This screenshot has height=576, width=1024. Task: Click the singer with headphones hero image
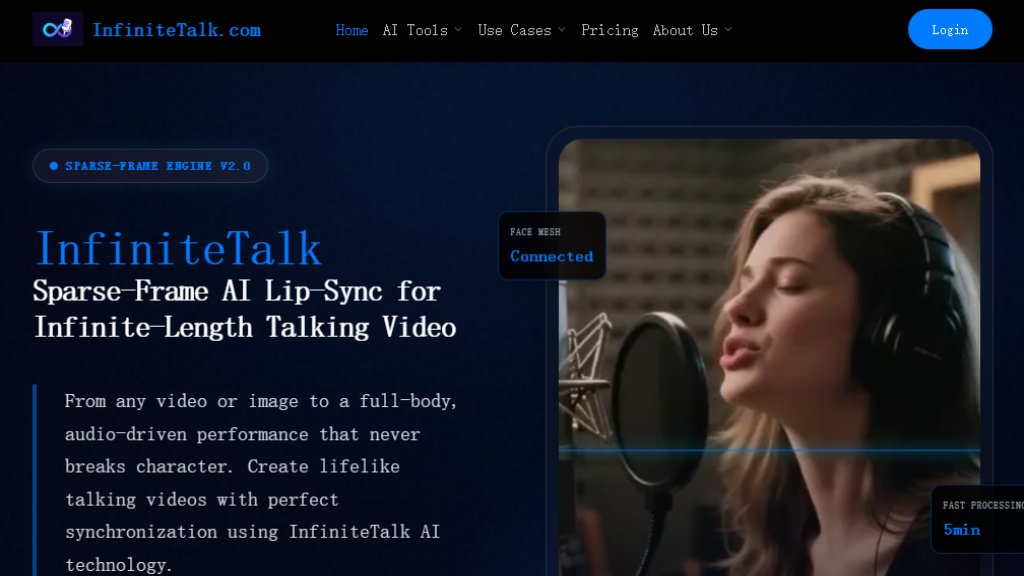click(769, 357)
